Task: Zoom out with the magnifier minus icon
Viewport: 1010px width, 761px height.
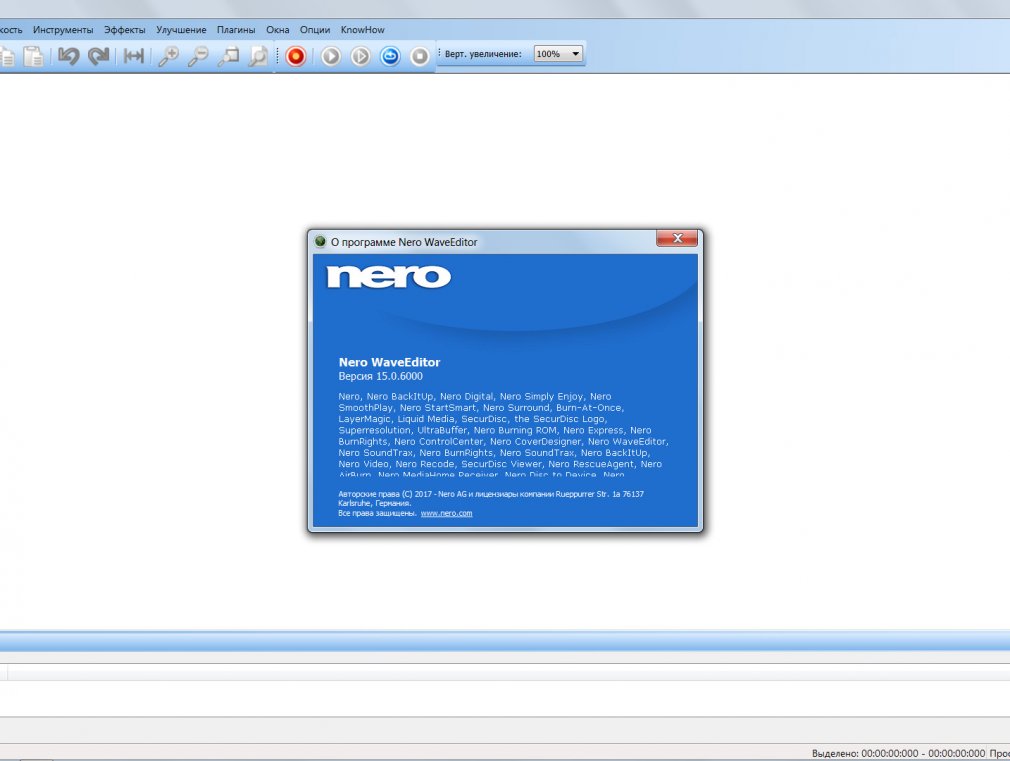Action: [198, 56]
